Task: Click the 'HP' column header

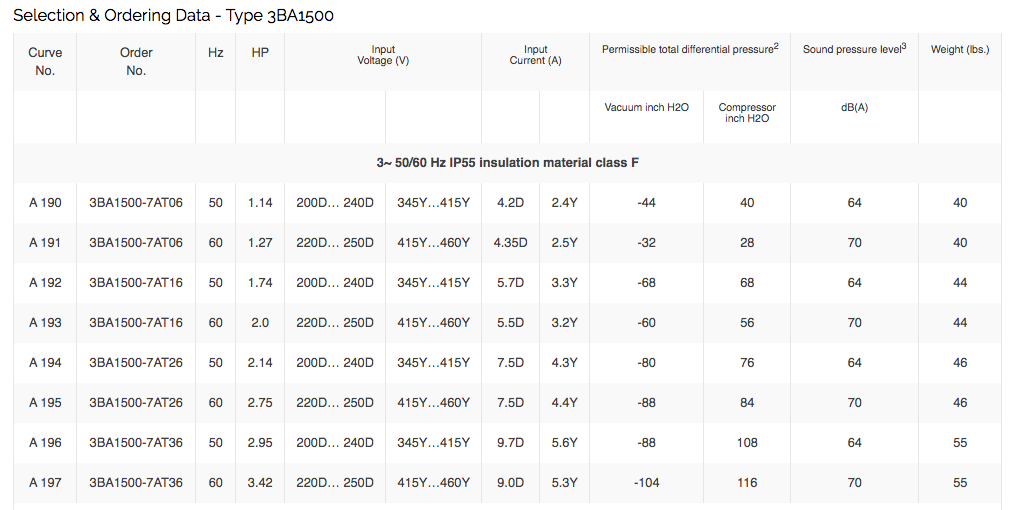Action: point(260,52)
